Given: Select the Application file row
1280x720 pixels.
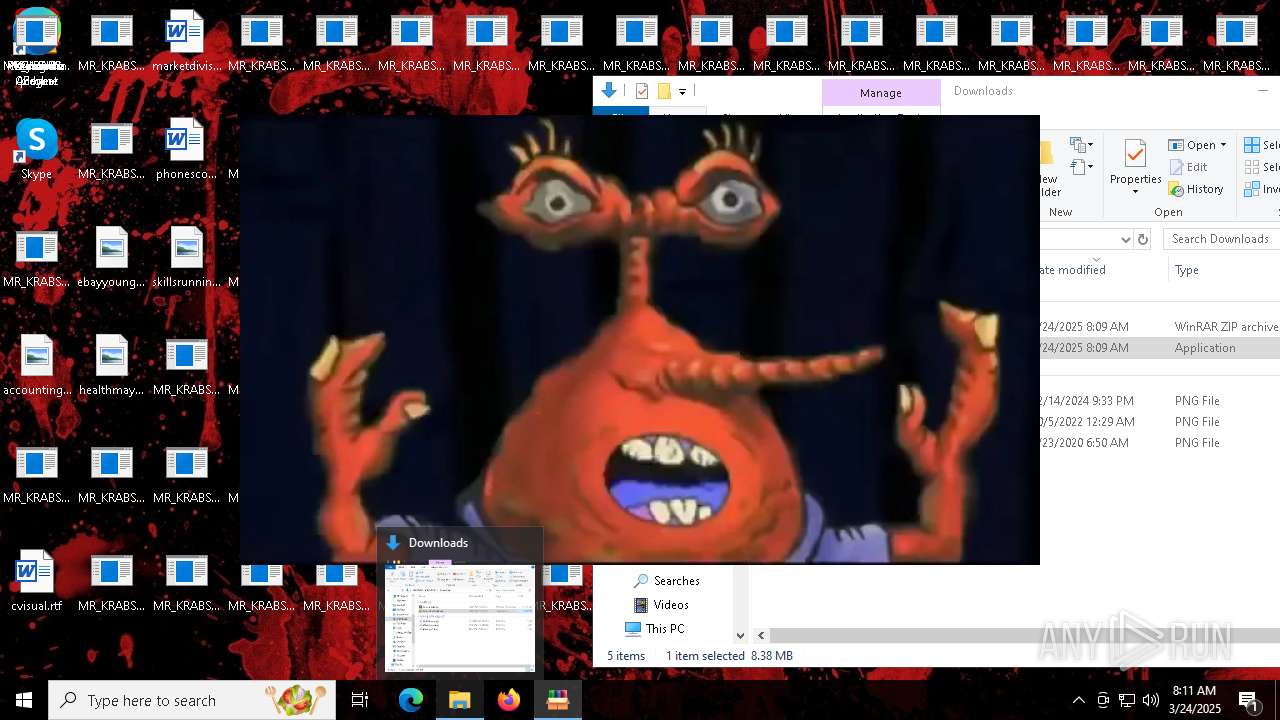Looking at the screenshot, I should [1160, 348].
